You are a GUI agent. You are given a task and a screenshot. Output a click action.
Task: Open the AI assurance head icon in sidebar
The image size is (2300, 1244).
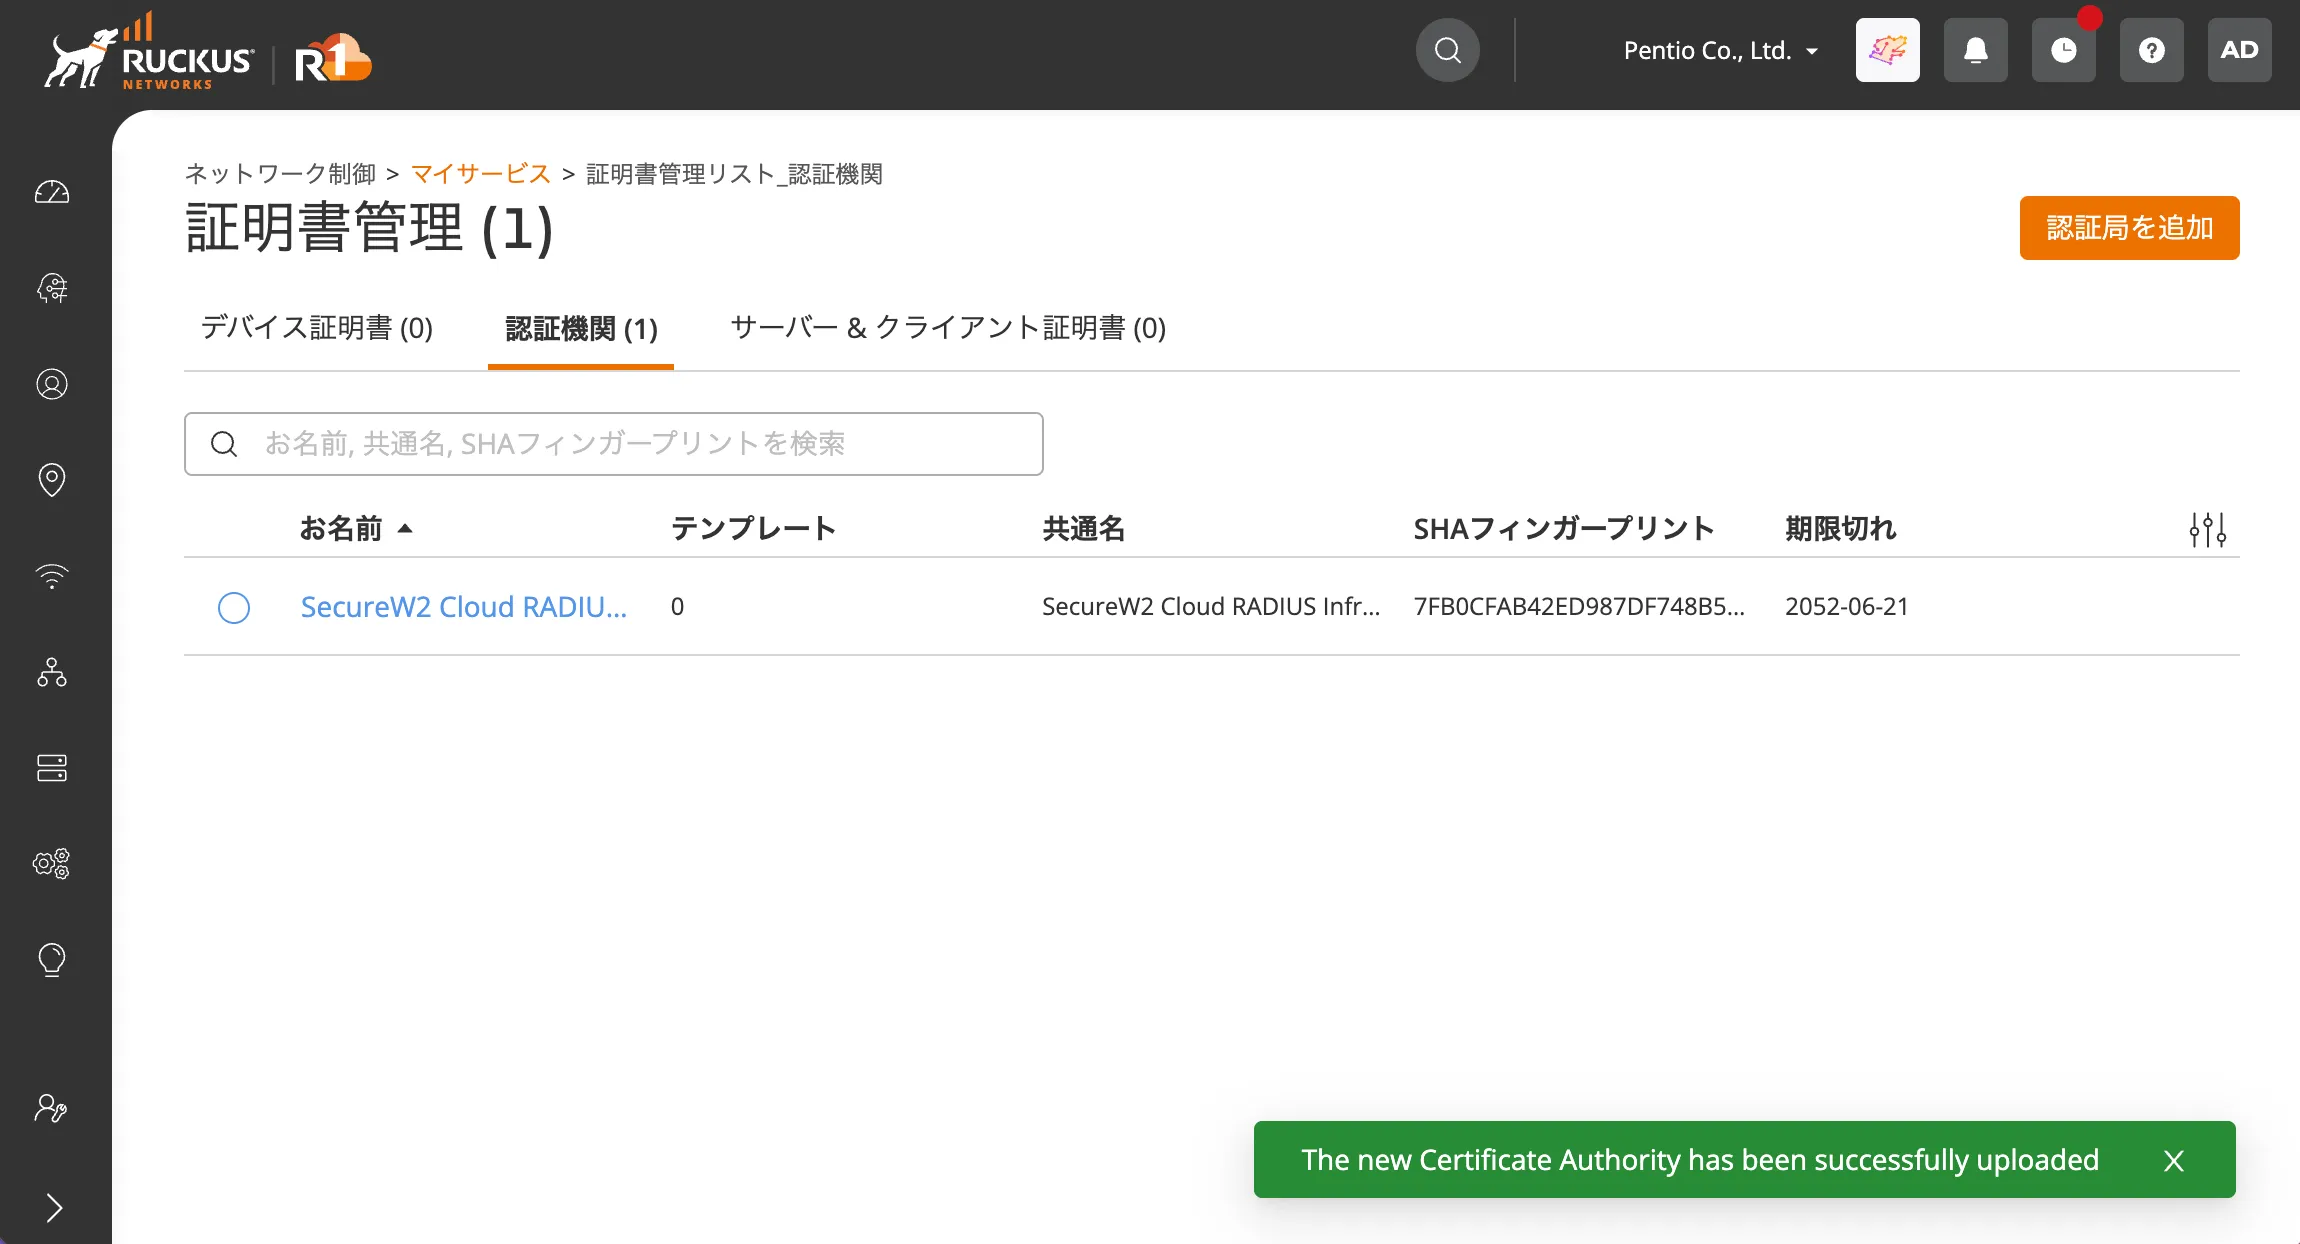[x=52, y=288]
